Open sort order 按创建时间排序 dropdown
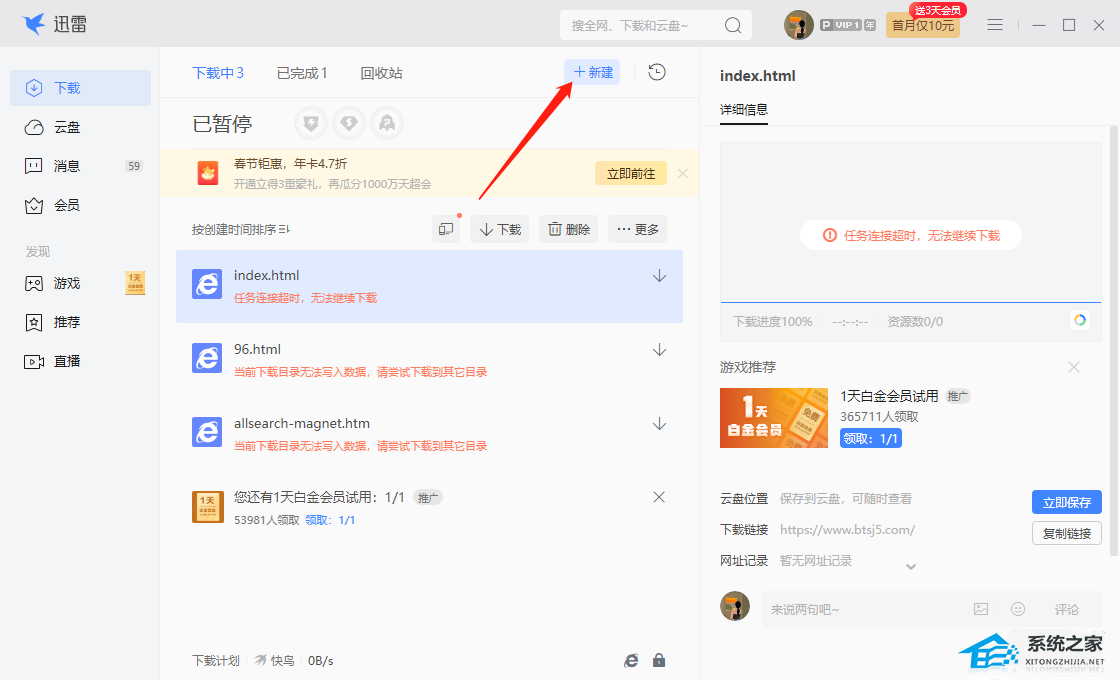Screen dimensions: 1120x680 pyautogui.click(x=241, y=229)
